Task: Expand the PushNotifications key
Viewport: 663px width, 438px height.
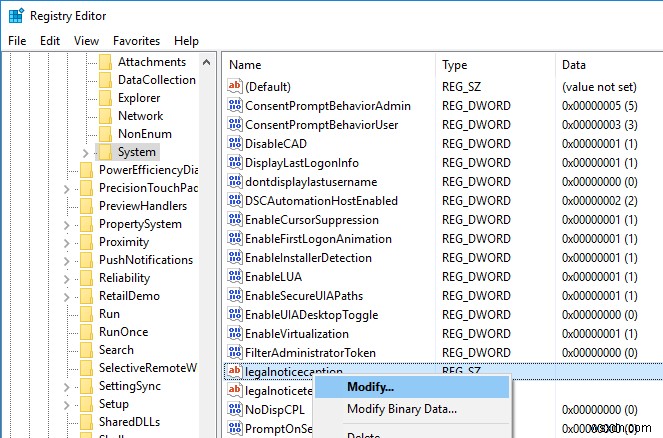Action: click(x=66, y=261)
